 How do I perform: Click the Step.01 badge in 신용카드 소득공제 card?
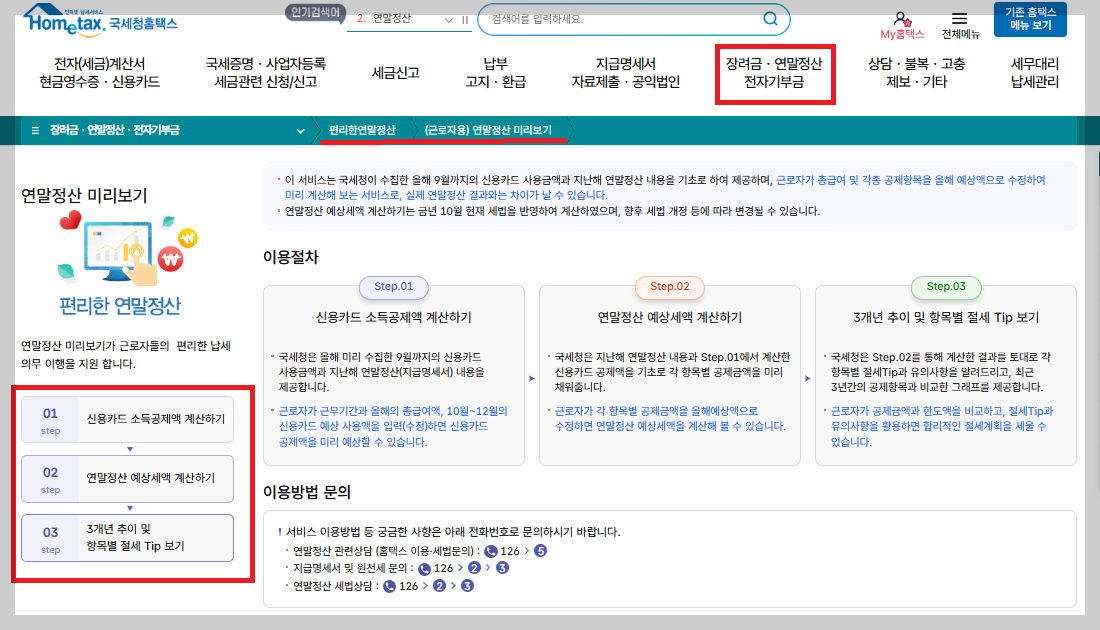click(x=394, y=288)
